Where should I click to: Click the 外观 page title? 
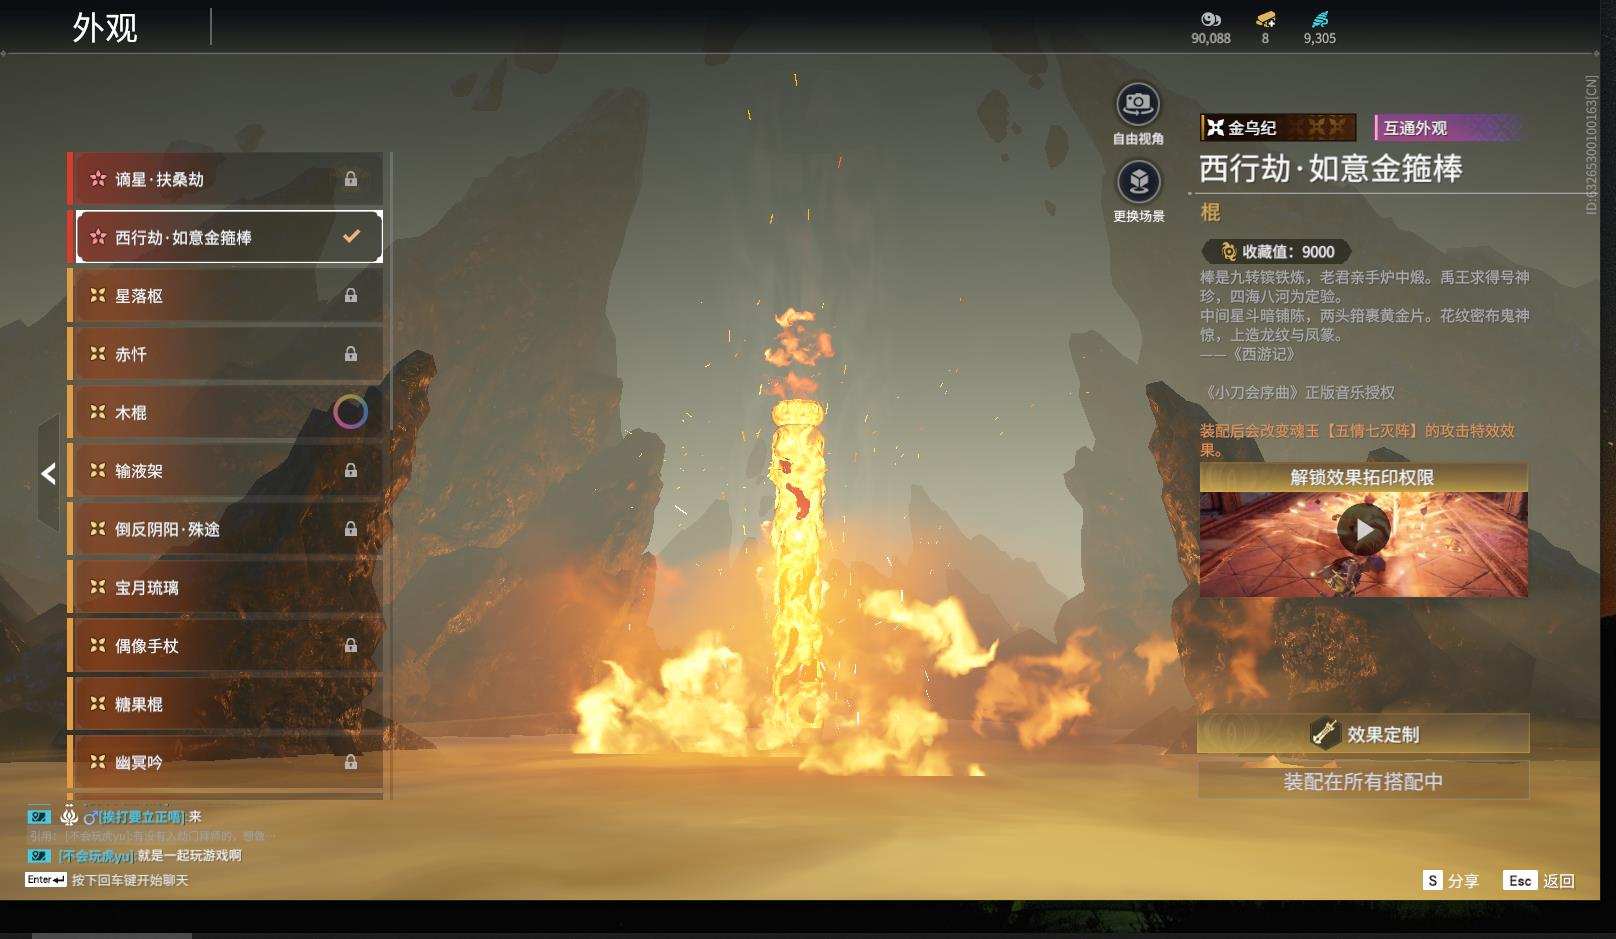coord(104,27)
